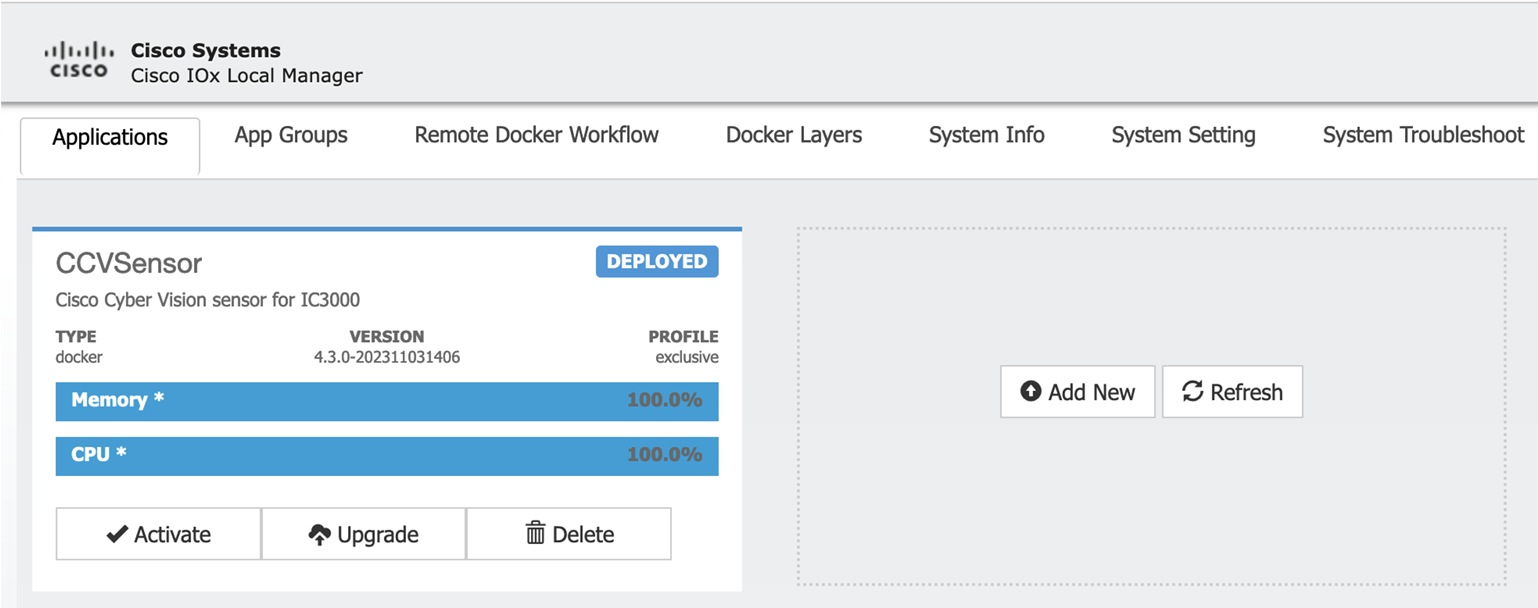Click the checkmark icon on Activate
This screenshot has width=1538, height=608.
click(117, 535)
